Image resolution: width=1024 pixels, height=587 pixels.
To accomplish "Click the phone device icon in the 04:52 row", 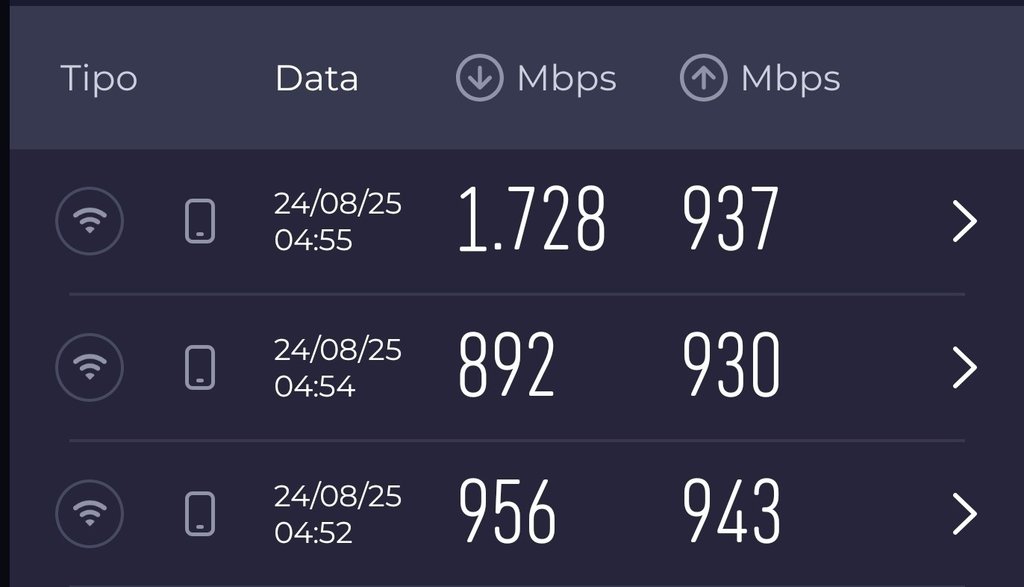I will pyautogui.click(x=200, y=513).
